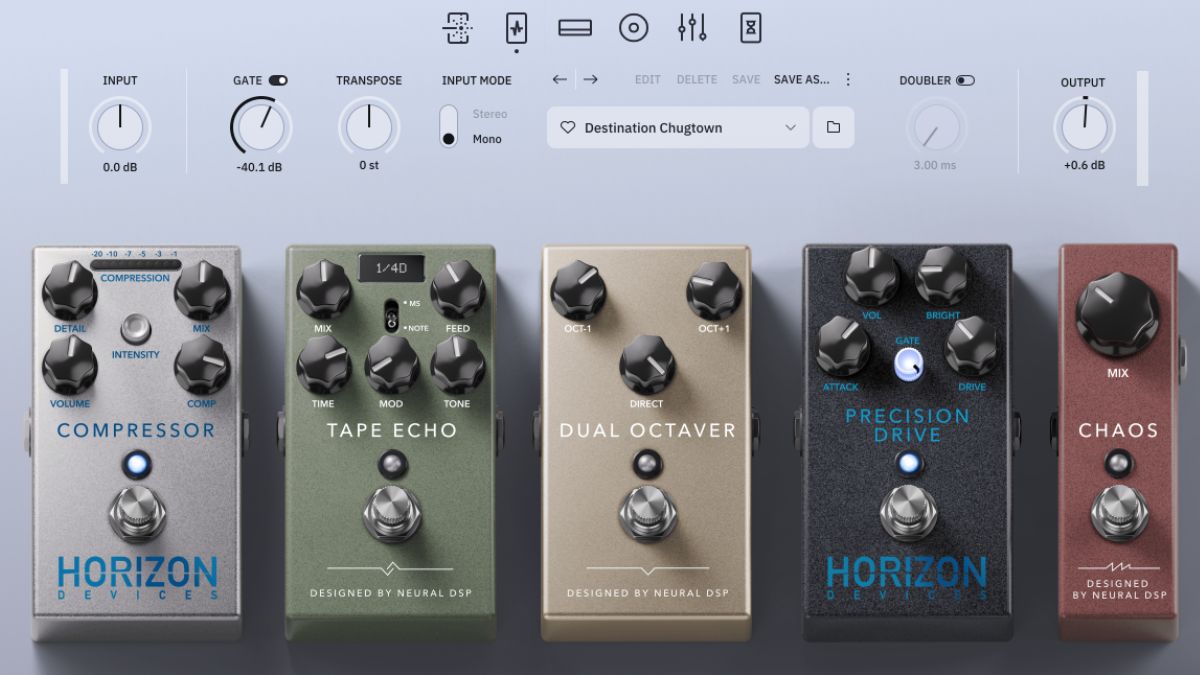Toggle Tape Echo MS/NOTE switch
Viewport: 1200px width, 675px height.
point(390,314)
